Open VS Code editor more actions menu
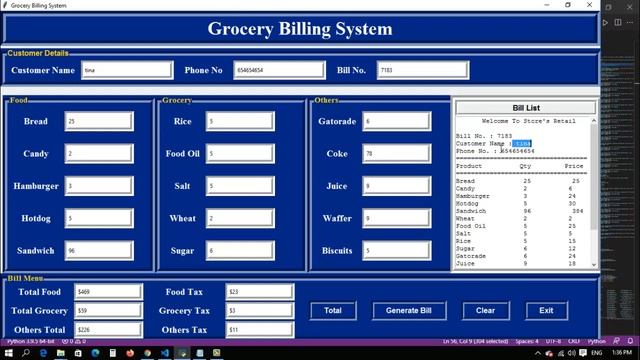The height and width of the screenshot is (360, 640). tap(630, 22)
